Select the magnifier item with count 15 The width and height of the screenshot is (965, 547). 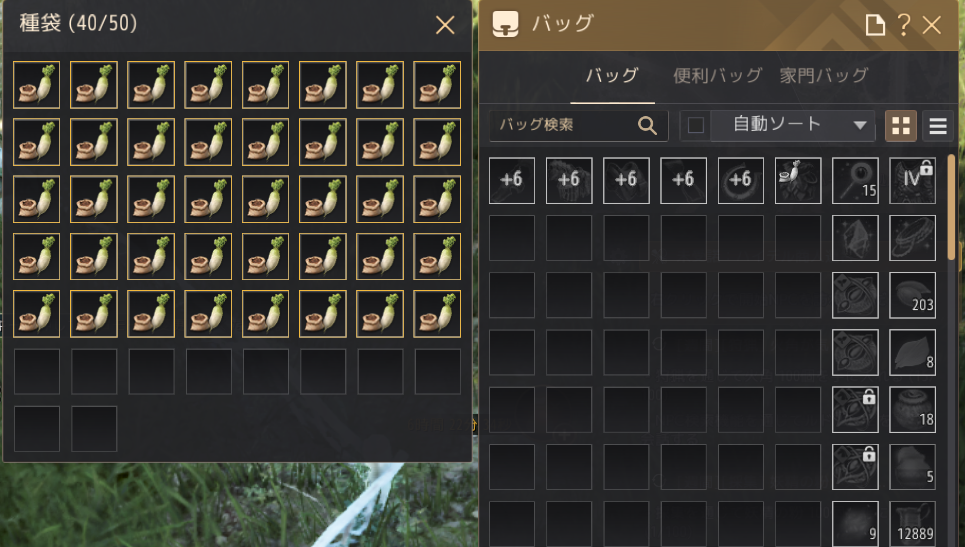855,180
